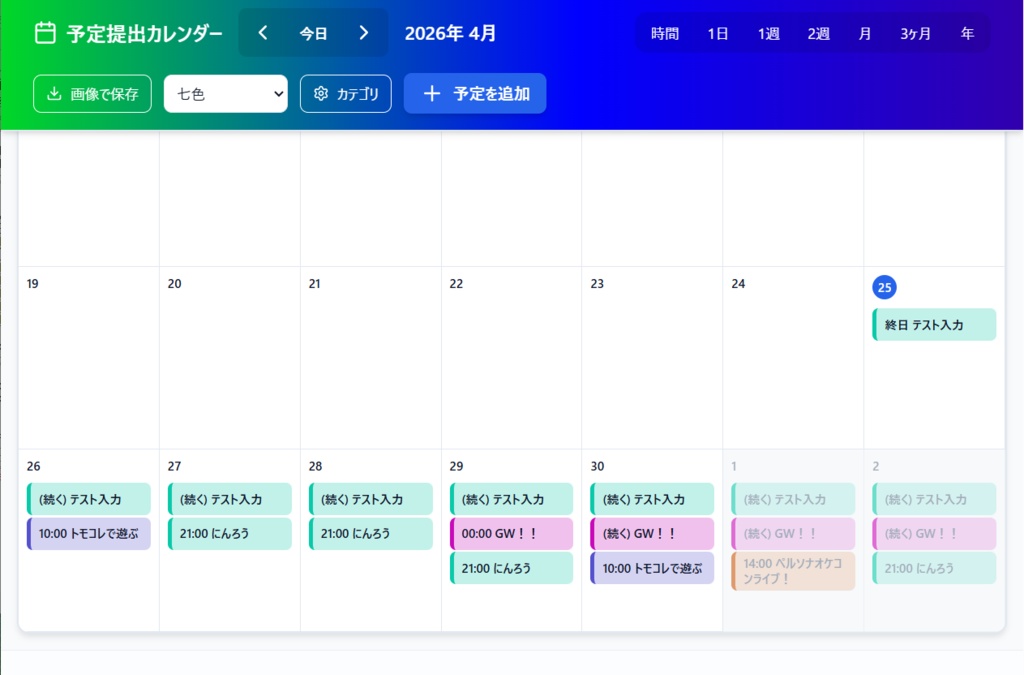1024x675 pixels.
Task: Open 14:00 ペルソナオケコンライブ！ event
Action: click(x=793, y=571)
